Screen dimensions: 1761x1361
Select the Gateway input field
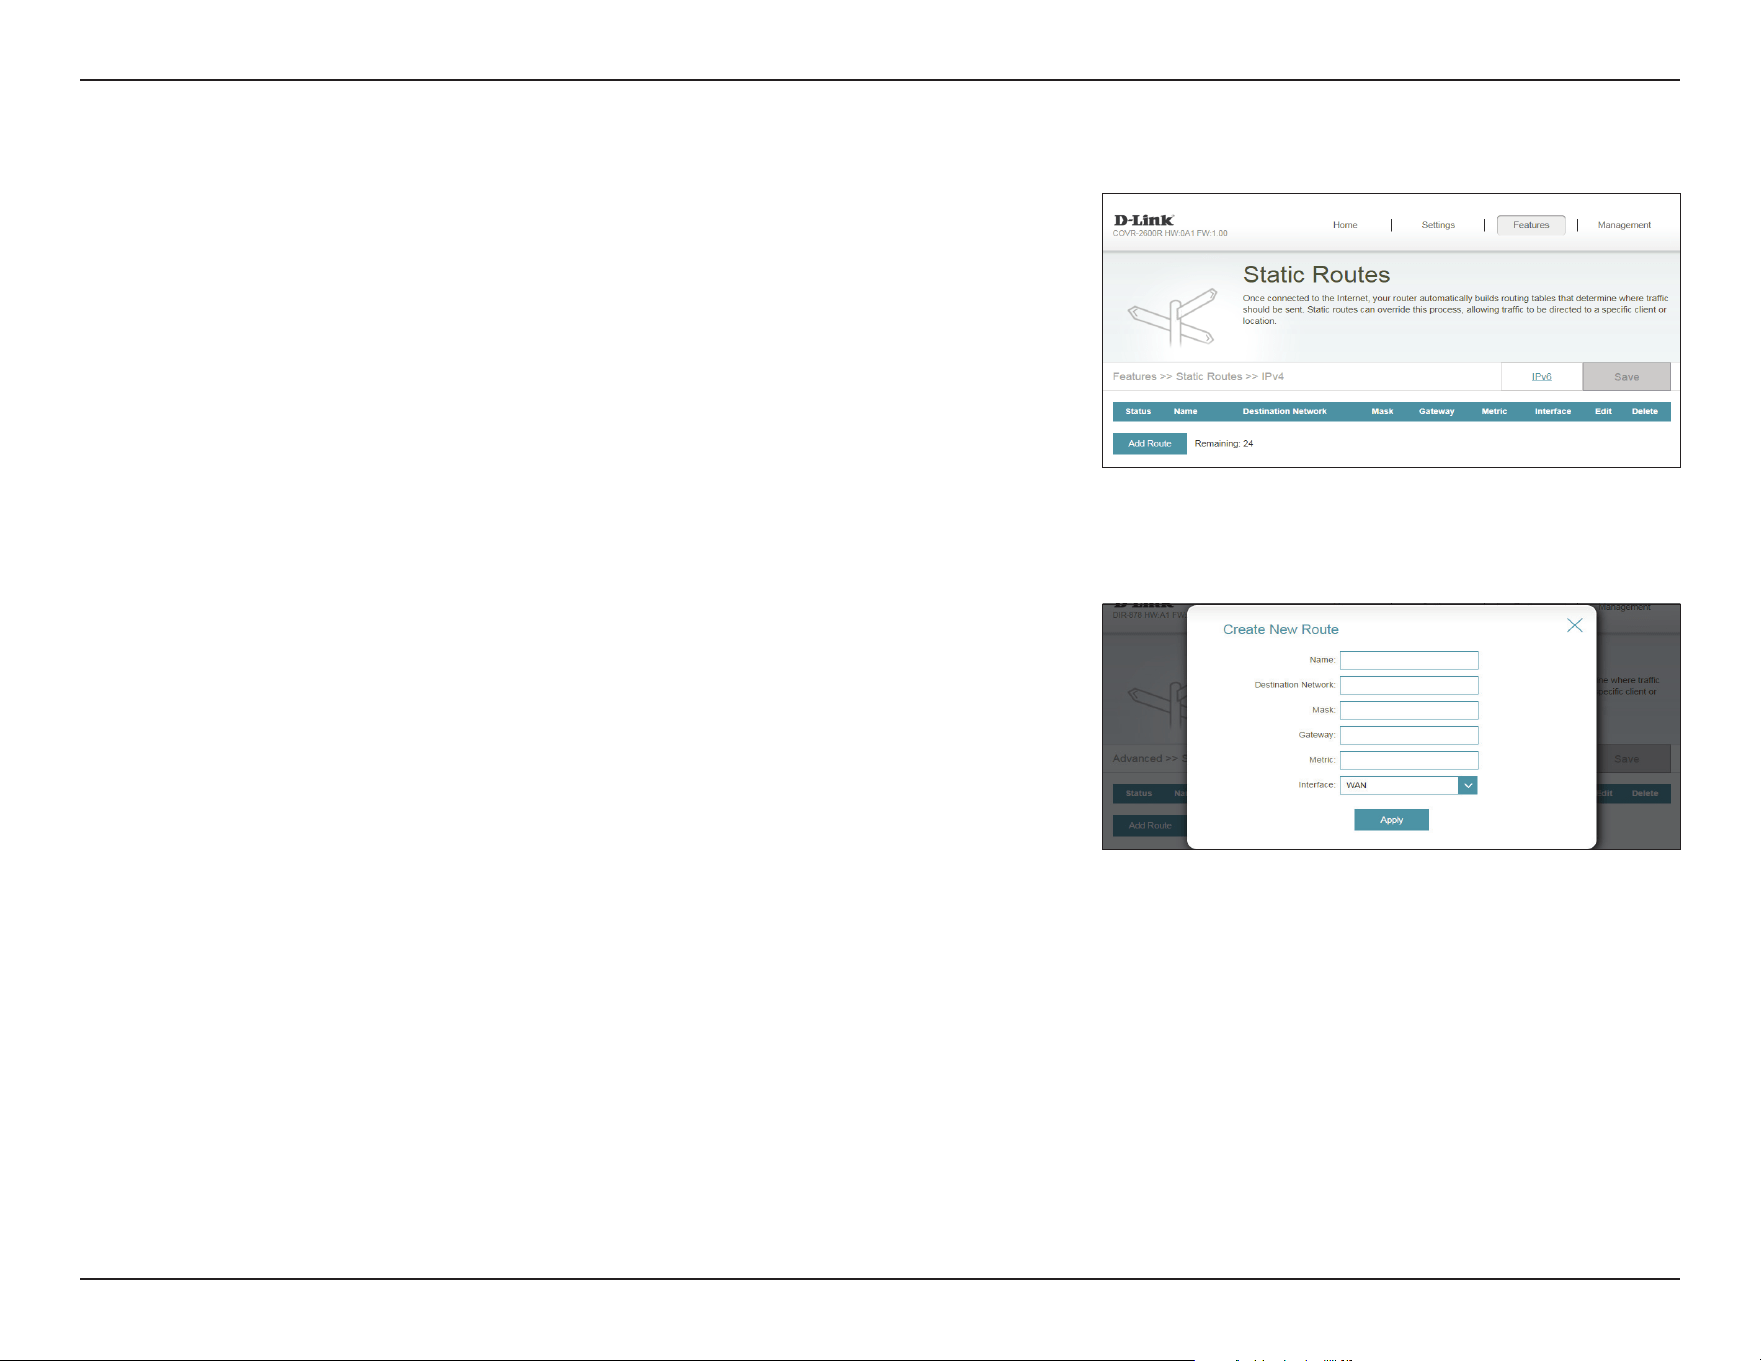point(1409,735)
